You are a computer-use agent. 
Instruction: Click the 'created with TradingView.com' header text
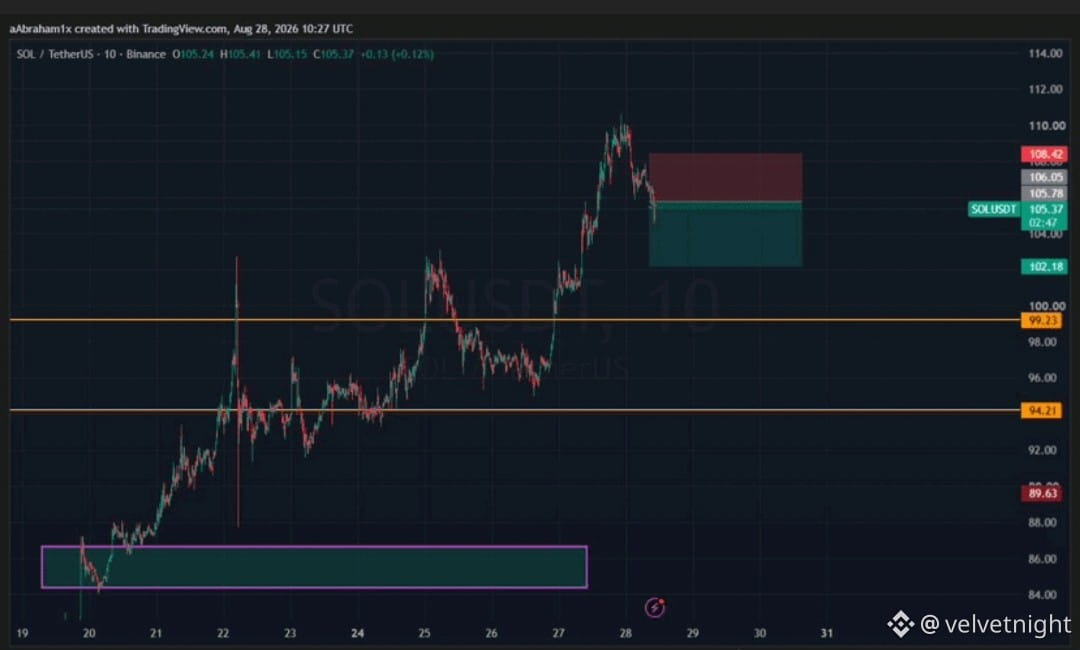(151, 29)
